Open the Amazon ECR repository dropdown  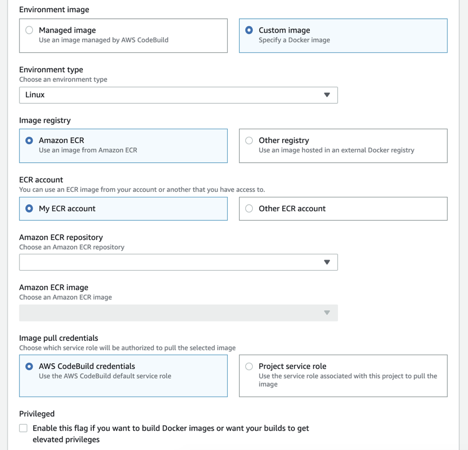pyautogui.click(x=178, y=262)
